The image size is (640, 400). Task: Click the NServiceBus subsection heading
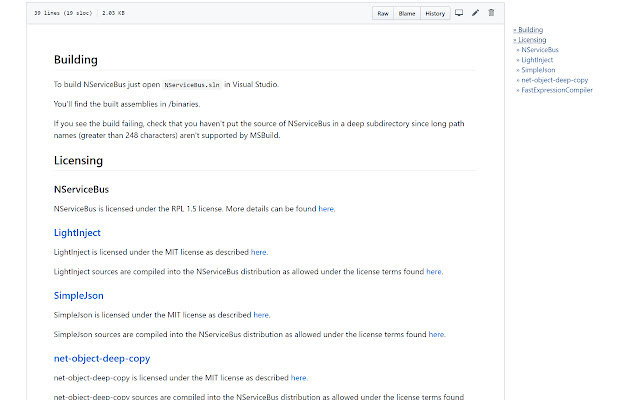81,189
